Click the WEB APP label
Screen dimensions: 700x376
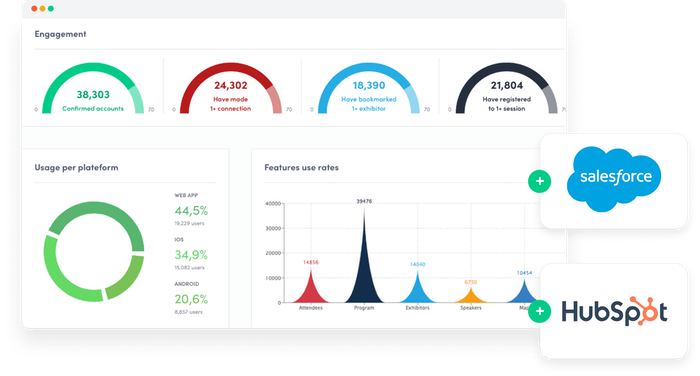coord(186,195)
